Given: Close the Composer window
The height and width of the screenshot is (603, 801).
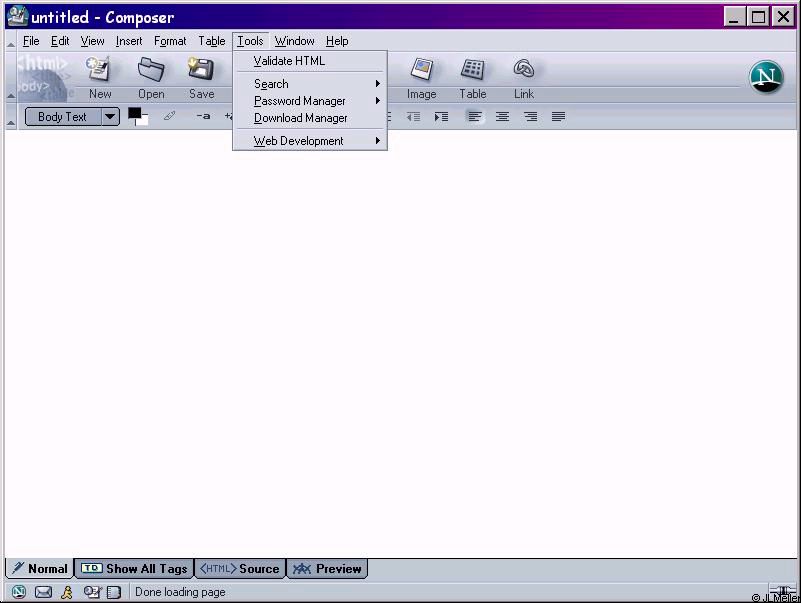Looking at the screenshot, I should pyautogui.click(x=783, y=17).
